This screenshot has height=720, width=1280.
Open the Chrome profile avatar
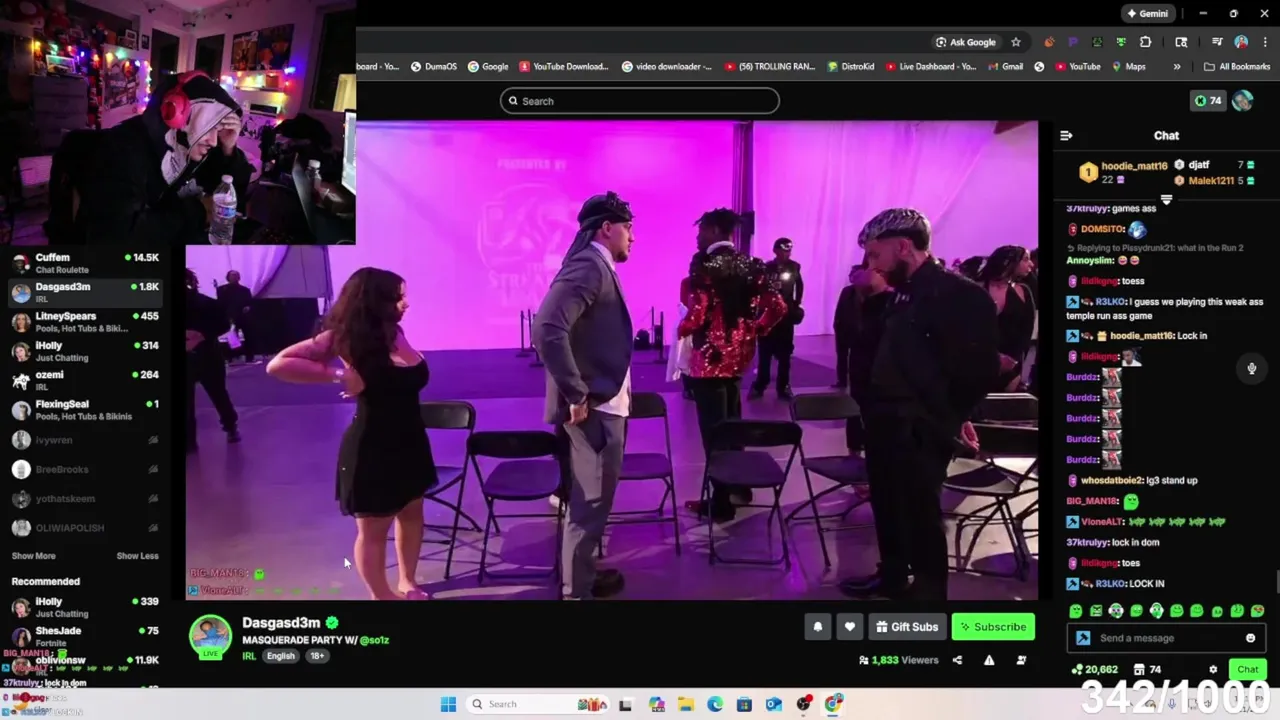click(1241, 42)
